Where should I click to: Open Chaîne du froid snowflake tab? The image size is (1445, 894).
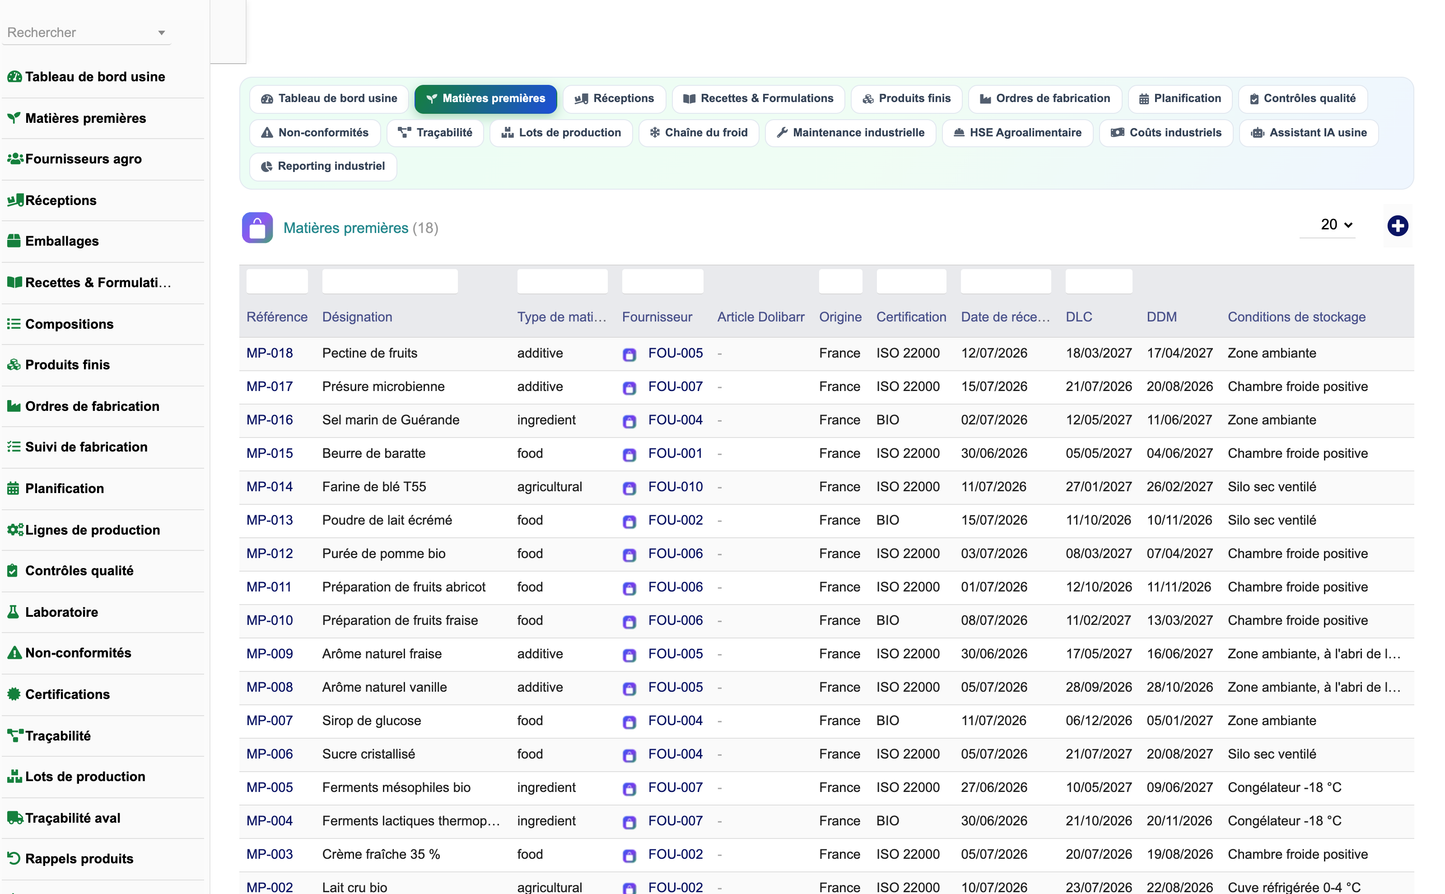click(x=698, y=132)
